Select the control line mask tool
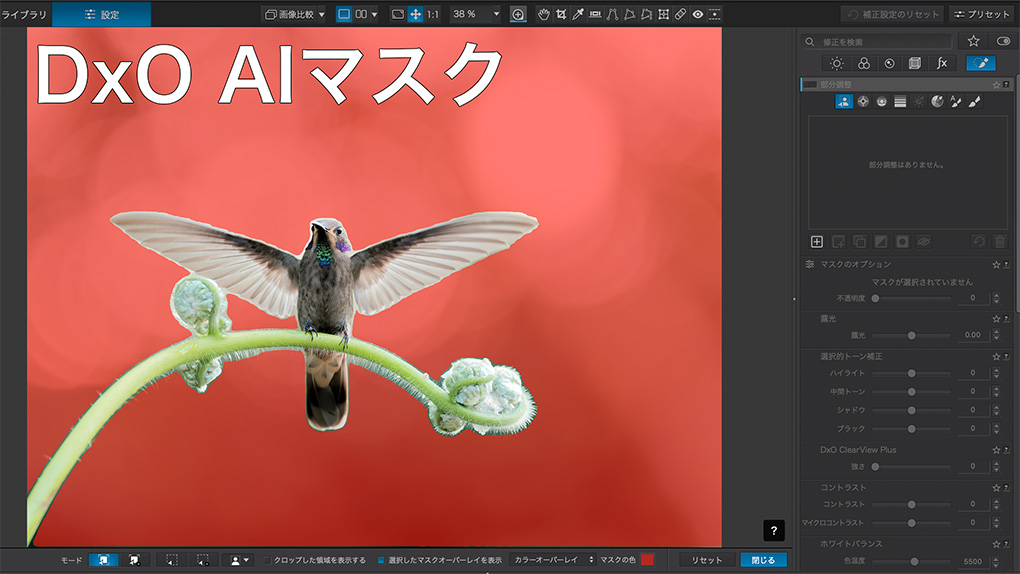The width and height of the screenshot is (1020, 574). tap(881, 102)
